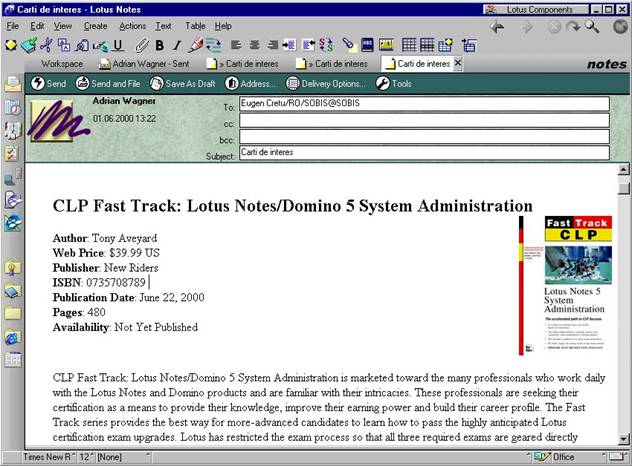The image size is (632, 466).
Task: Open the Delivery Options dialog
Action: (326, 84)
